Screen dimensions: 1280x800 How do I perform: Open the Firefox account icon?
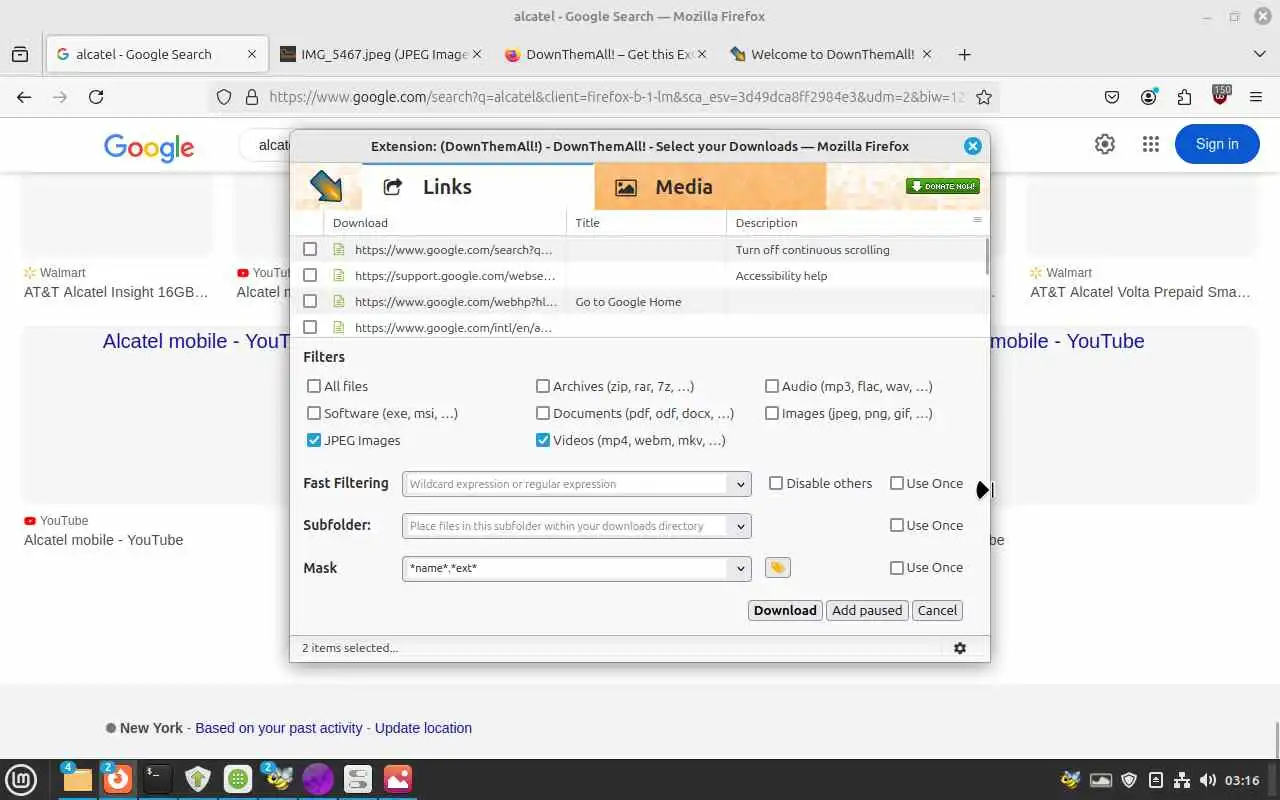[1148, 97]
